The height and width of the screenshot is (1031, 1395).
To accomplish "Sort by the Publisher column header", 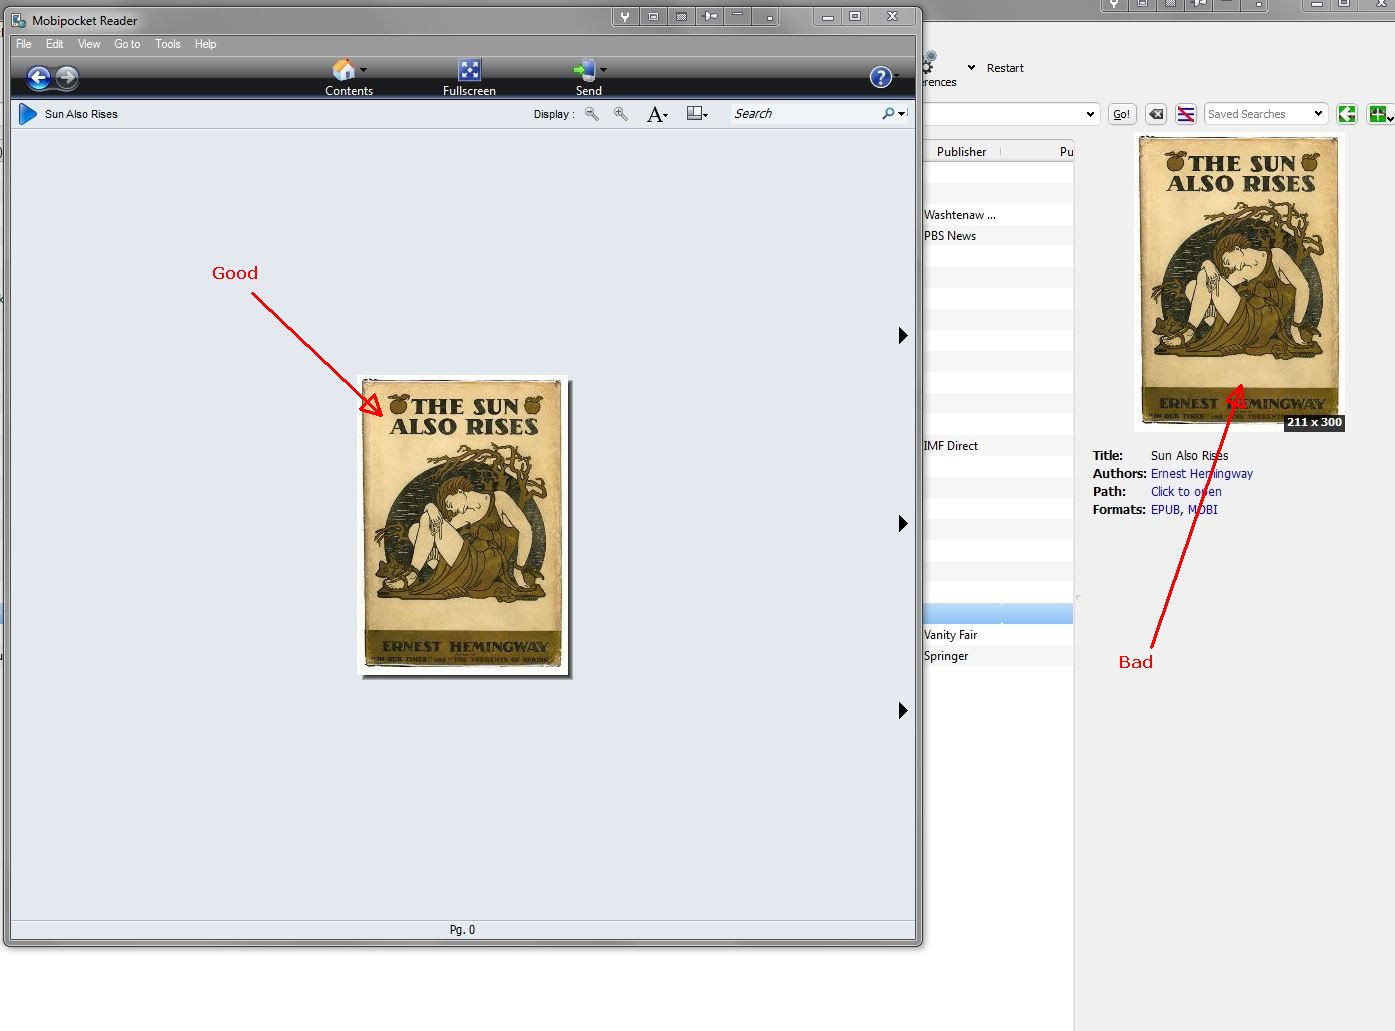I will click(x=961, y=152).
